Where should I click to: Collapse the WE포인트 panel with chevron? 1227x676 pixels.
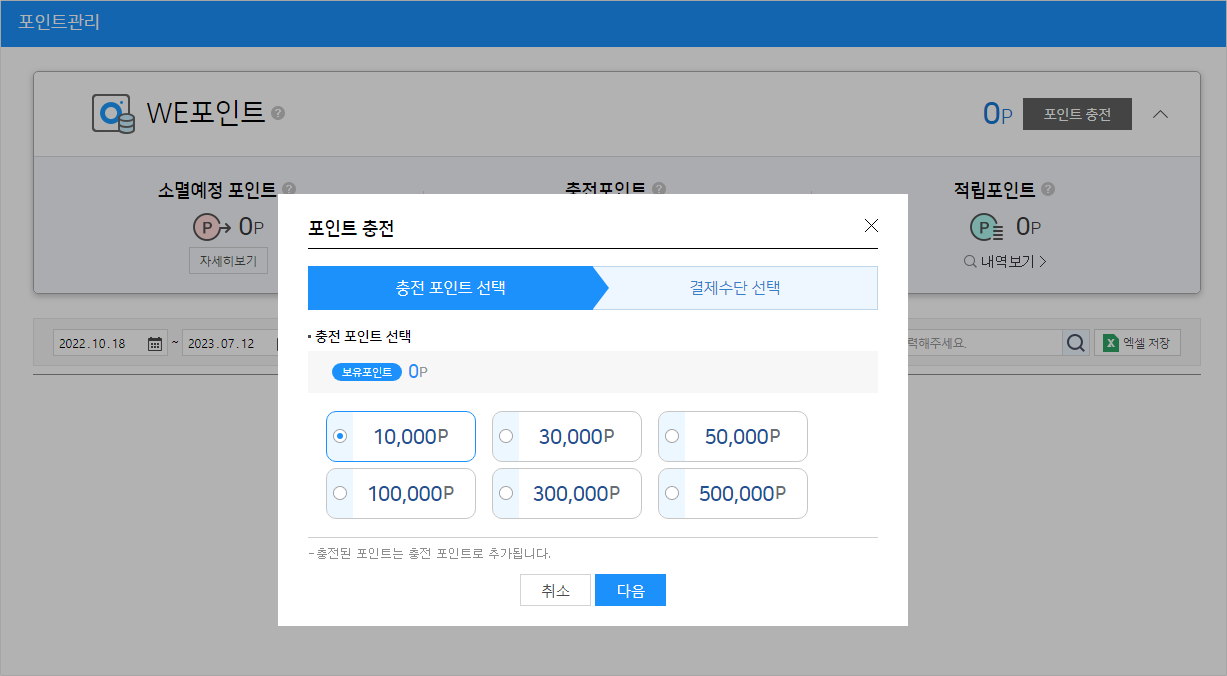pyautogui.click(x=1160, y=114)
